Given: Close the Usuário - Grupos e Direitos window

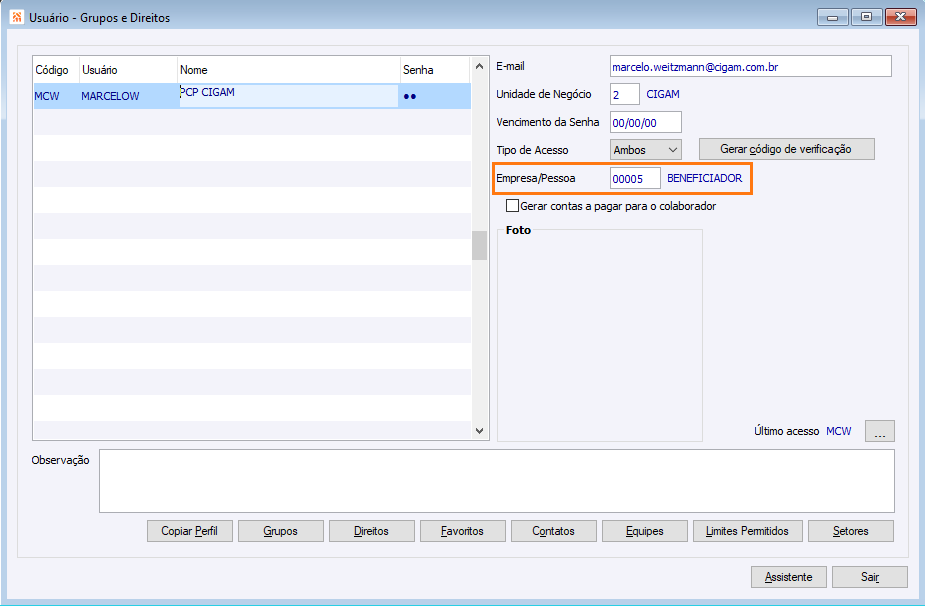Looking at the screenshot, I should tap(900, 17).
